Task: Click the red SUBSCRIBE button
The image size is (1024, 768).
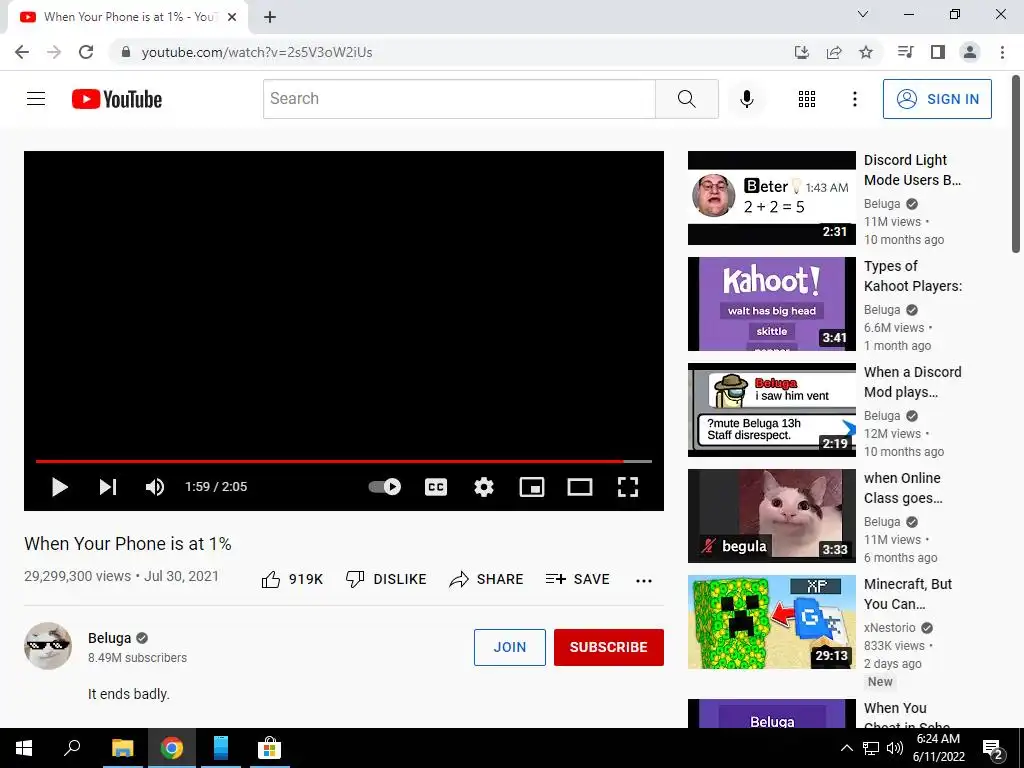Action: [609, 647]
